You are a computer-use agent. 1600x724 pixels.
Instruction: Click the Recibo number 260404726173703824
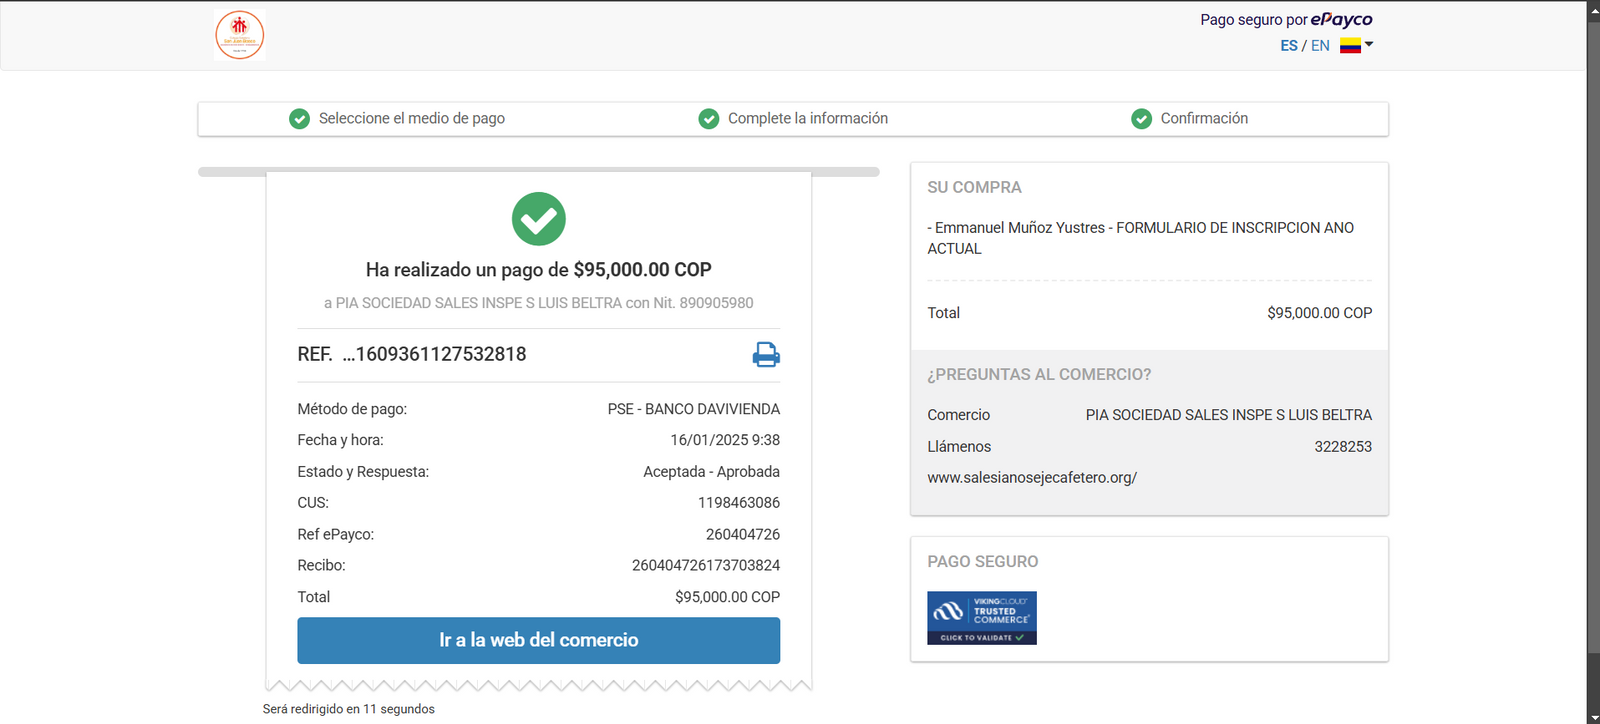[706, 566]
